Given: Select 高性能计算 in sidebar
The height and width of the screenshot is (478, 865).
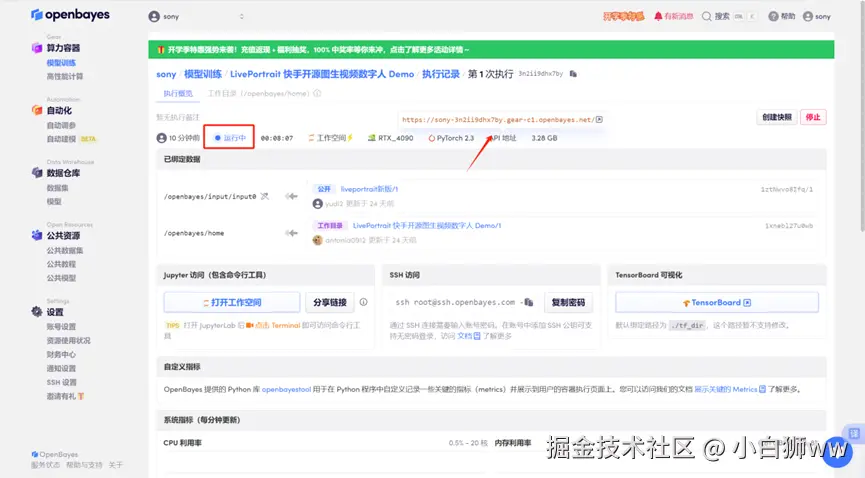Looking at the screenshot, I should click(x=65, y=77).
